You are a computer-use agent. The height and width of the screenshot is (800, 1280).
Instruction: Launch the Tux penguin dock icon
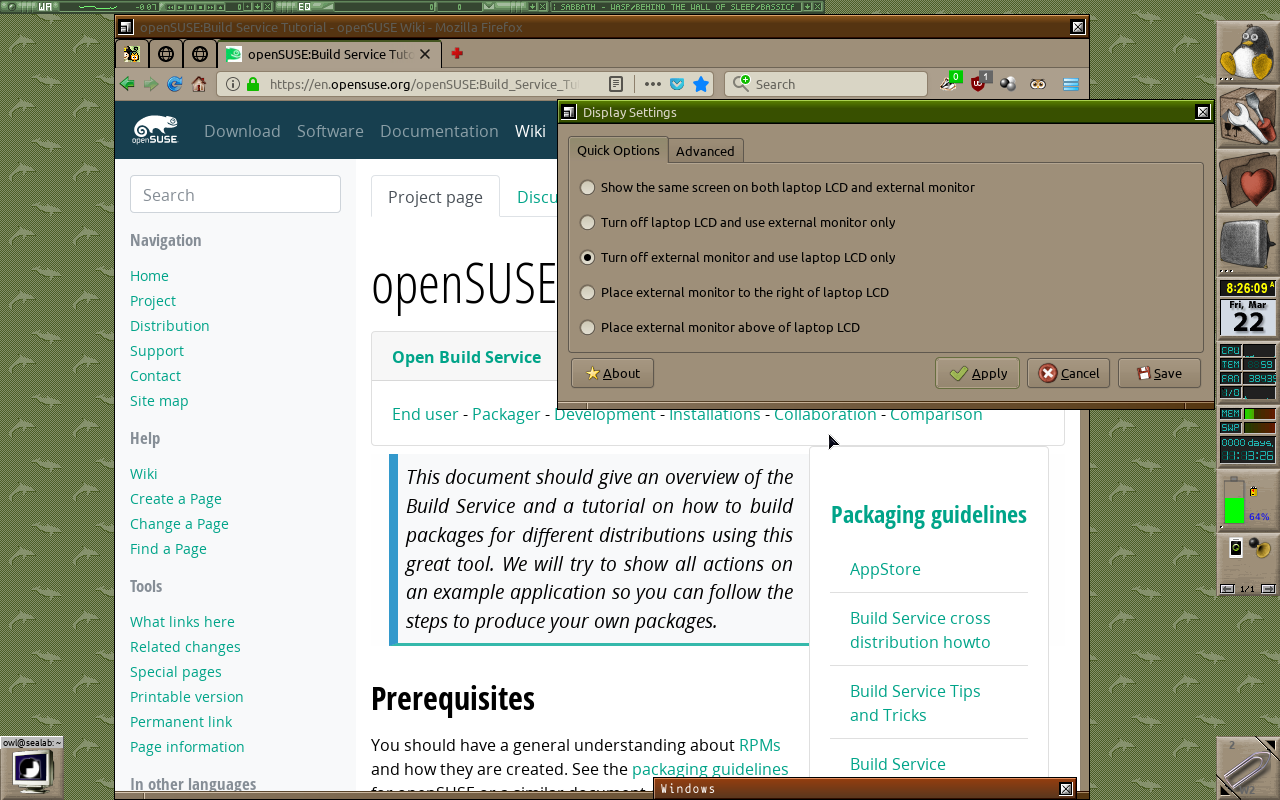(x=1247, y=52)
